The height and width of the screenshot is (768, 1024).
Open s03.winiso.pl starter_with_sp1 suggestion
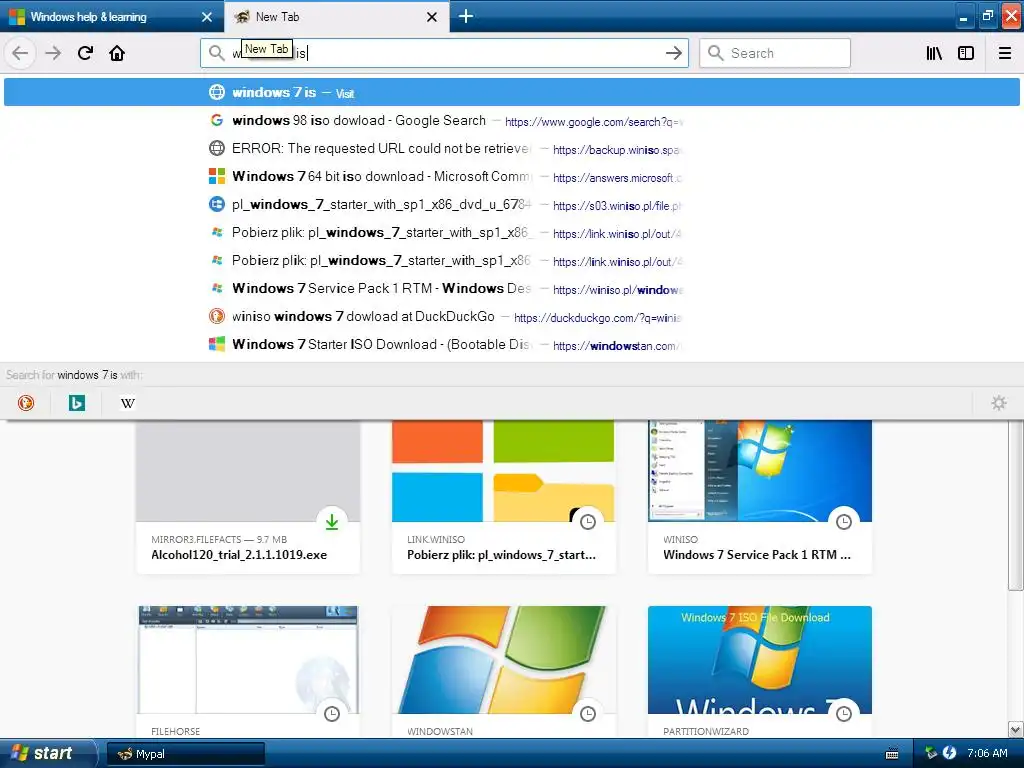tap(511, 204)
